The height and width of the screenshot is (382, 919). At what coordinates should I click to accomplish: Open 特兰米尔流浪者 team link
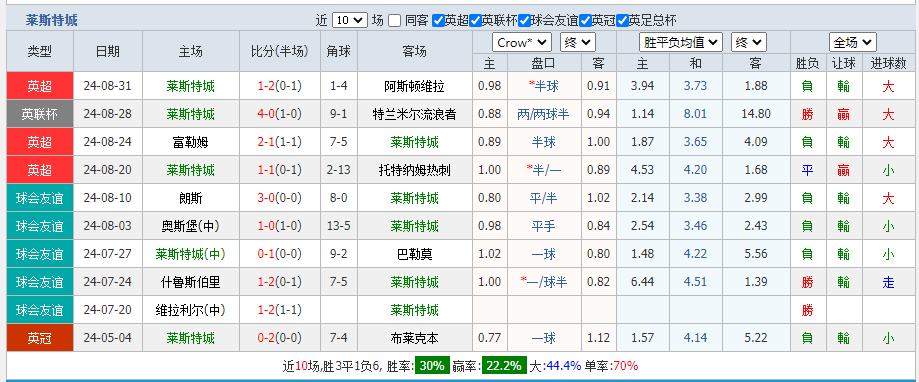414,114
